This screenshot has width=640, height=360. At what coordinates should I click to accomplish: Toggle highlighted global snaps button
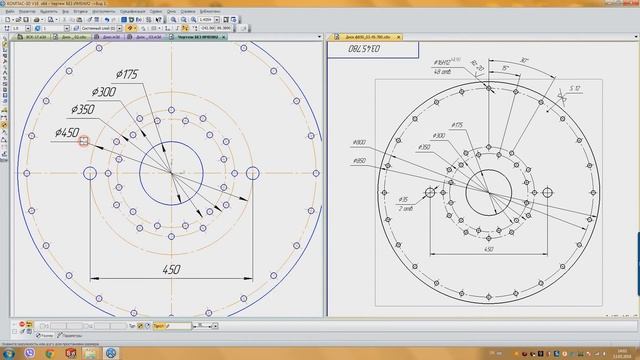131,29
